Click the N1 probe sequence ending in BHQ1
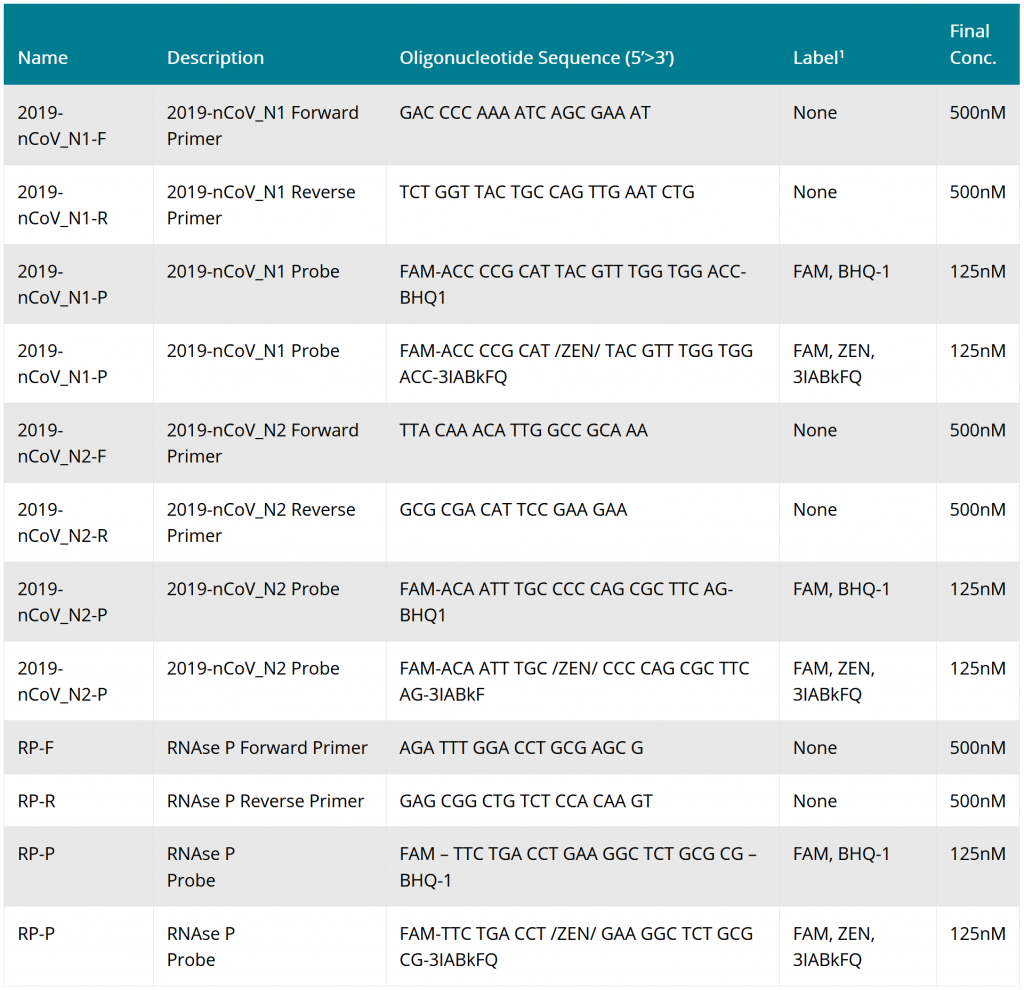This screenshot has height=990, width=1024. click(572, 284)
